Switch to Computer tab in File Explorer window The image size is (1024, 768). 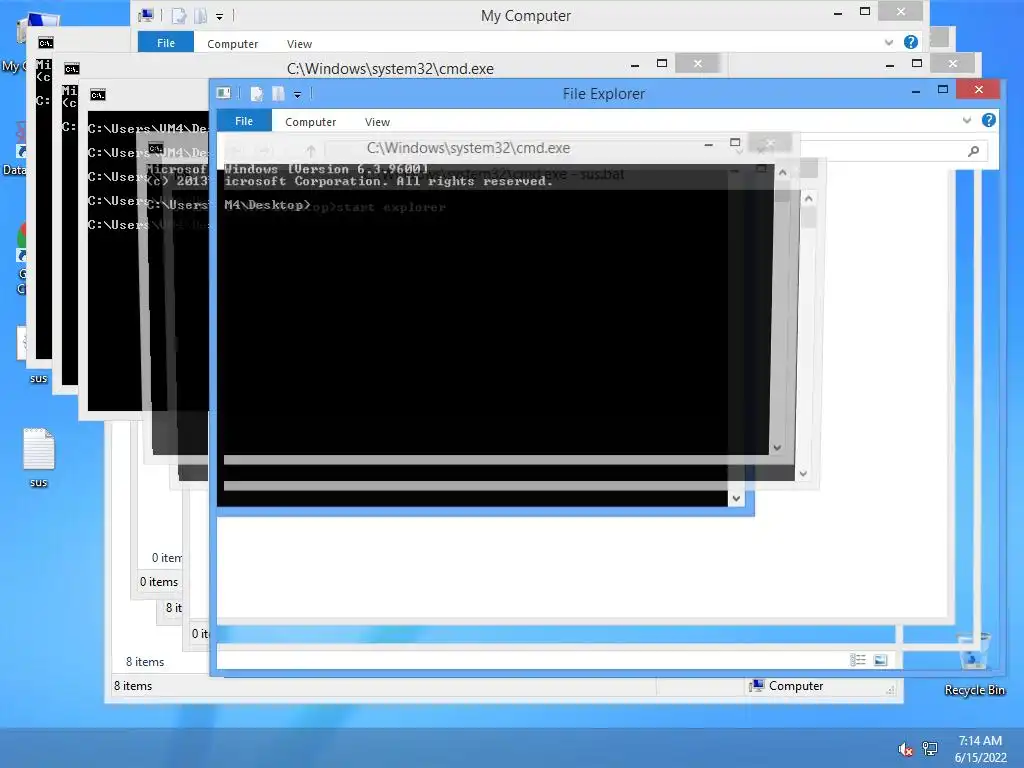click(x=310, y=122)
